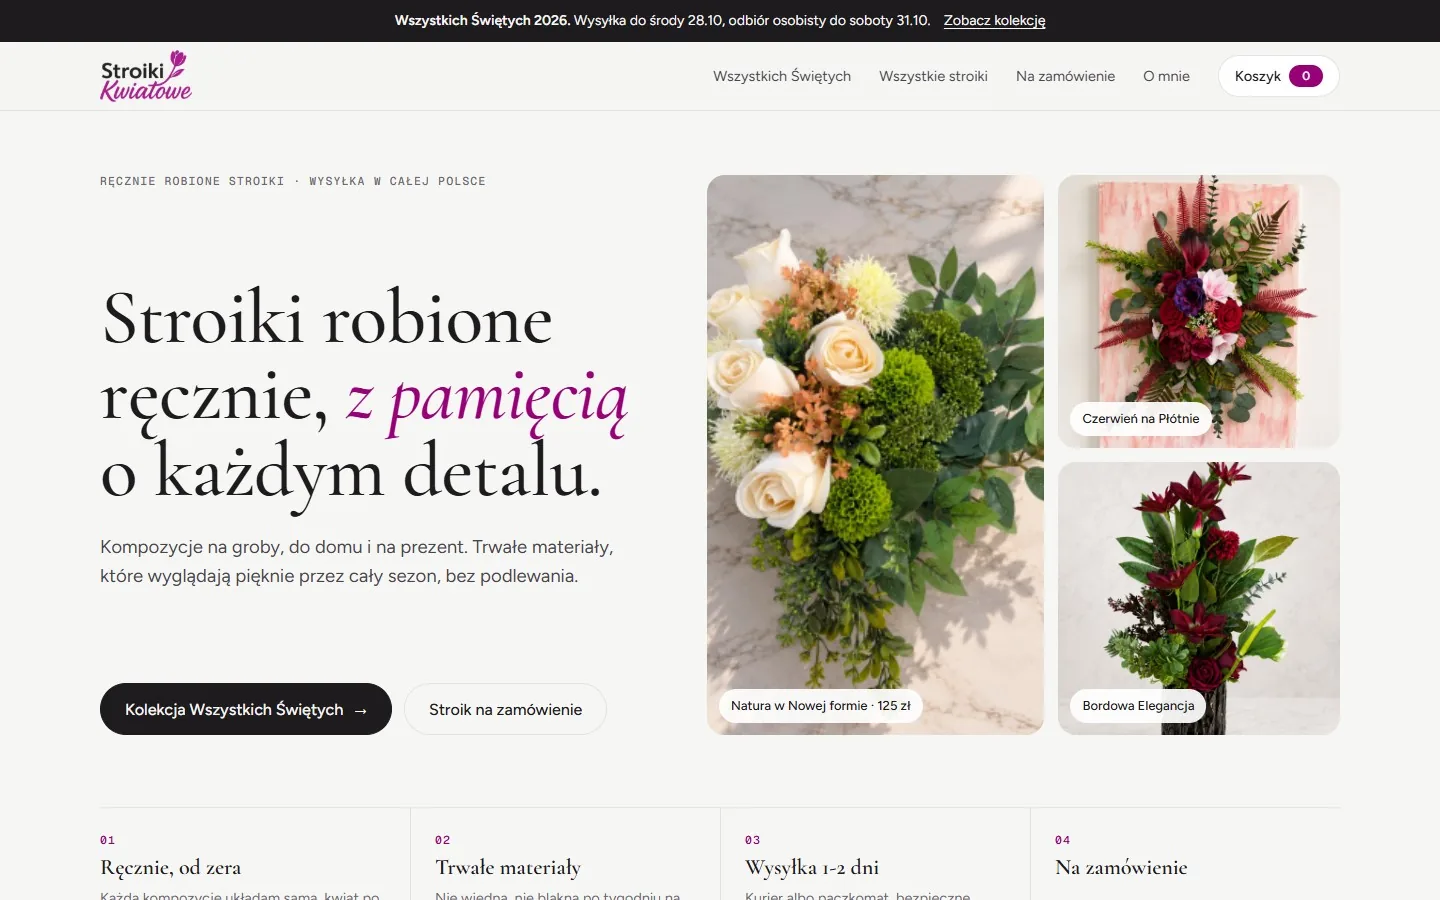Click the 'Wysyłka 1-2 dni' heading
Screen dimensions: 1440x900
tap(812, 867)
